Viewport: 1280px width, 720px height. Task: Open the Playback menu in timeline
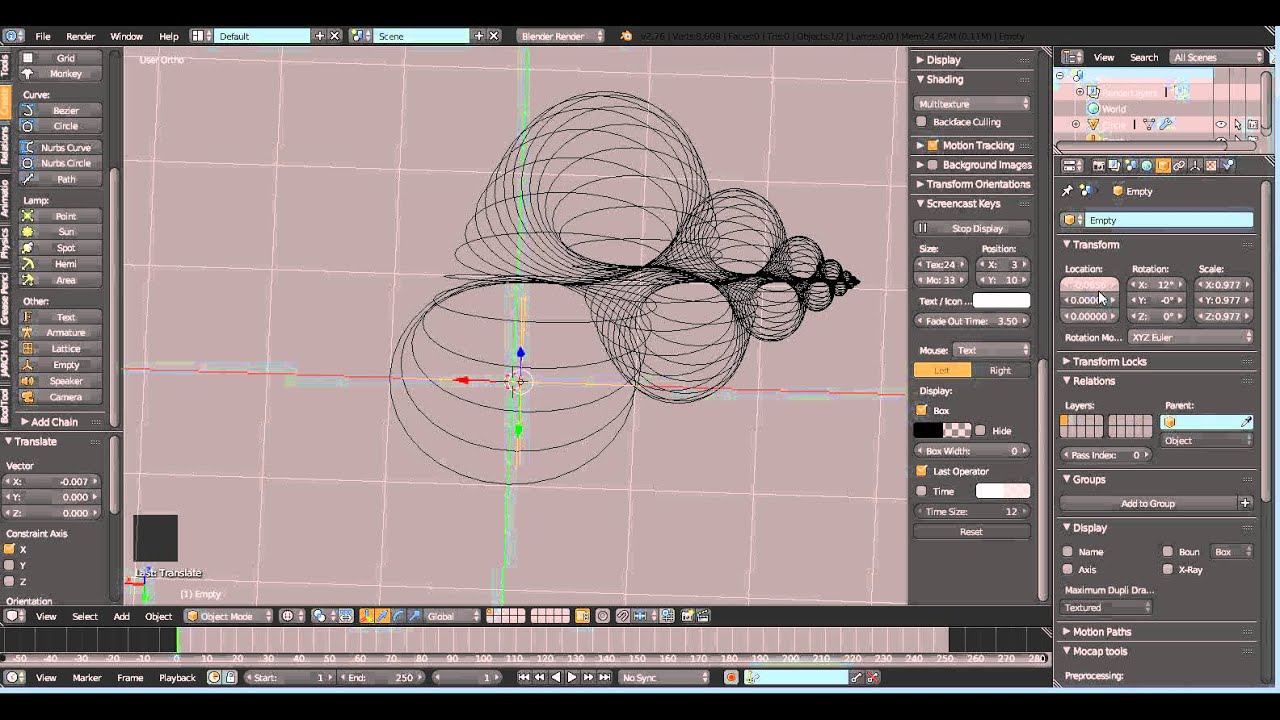coord(177,678)
